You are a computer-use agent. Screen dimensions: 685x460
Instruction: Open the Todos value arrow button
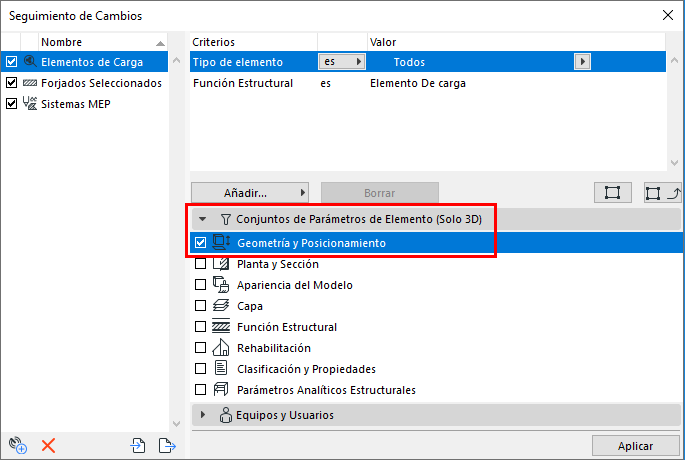pos(582,62)
